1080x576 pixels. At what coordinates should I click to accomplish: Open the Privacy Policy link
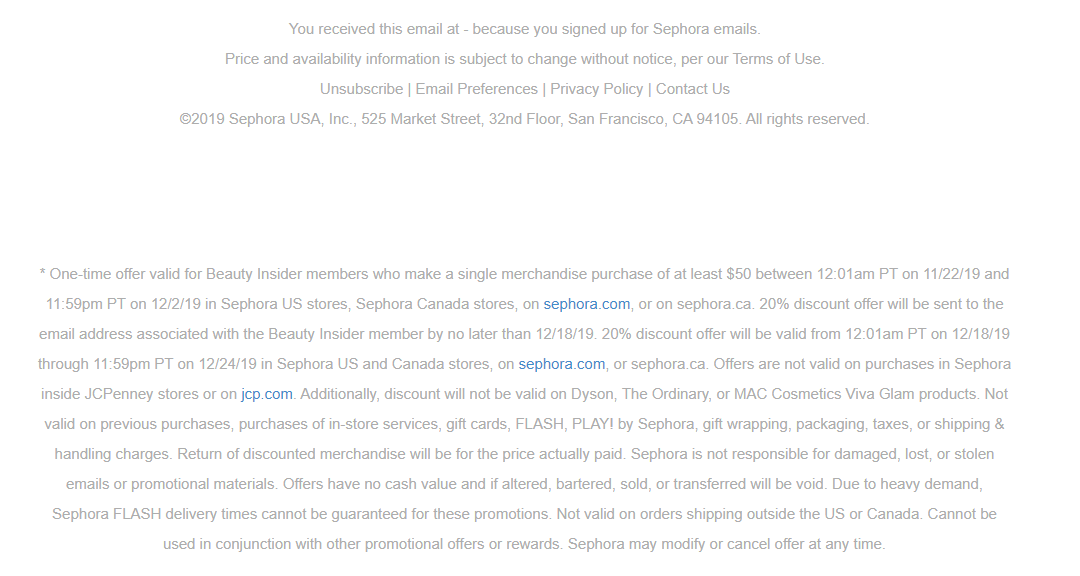596,89
